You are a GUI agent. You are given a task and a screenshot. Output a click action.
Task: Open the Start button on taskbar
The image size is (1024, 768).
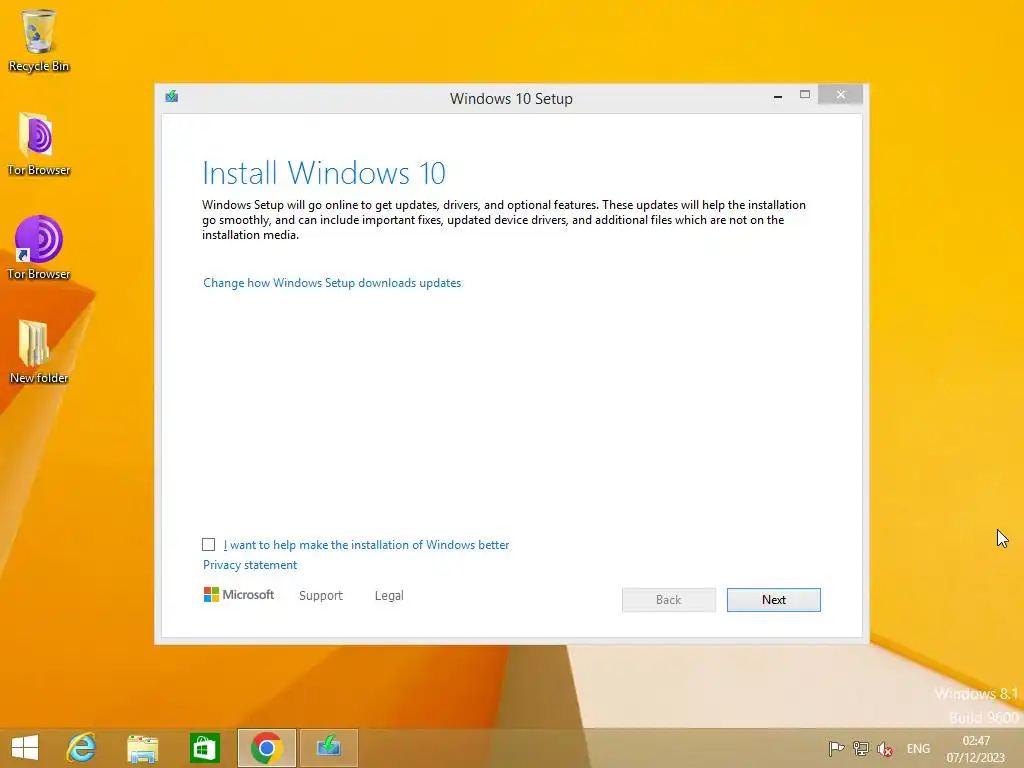(x=25, y=748)
